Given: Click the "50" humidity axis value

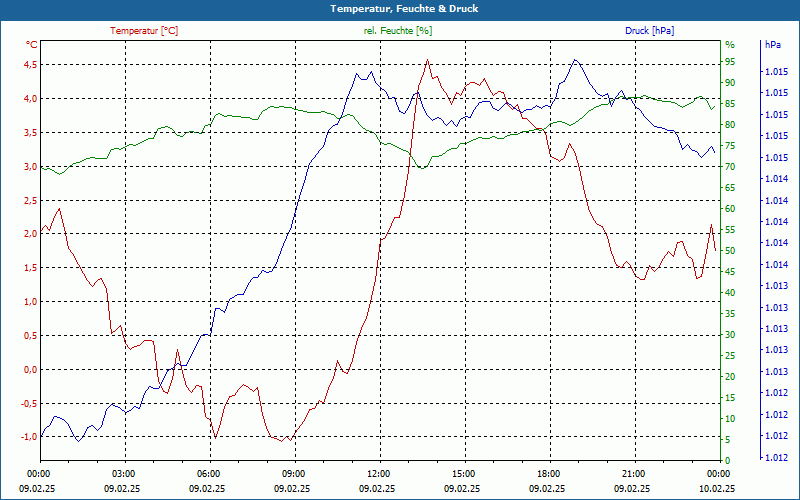Looking at the screenshot, I should (730, 251).
